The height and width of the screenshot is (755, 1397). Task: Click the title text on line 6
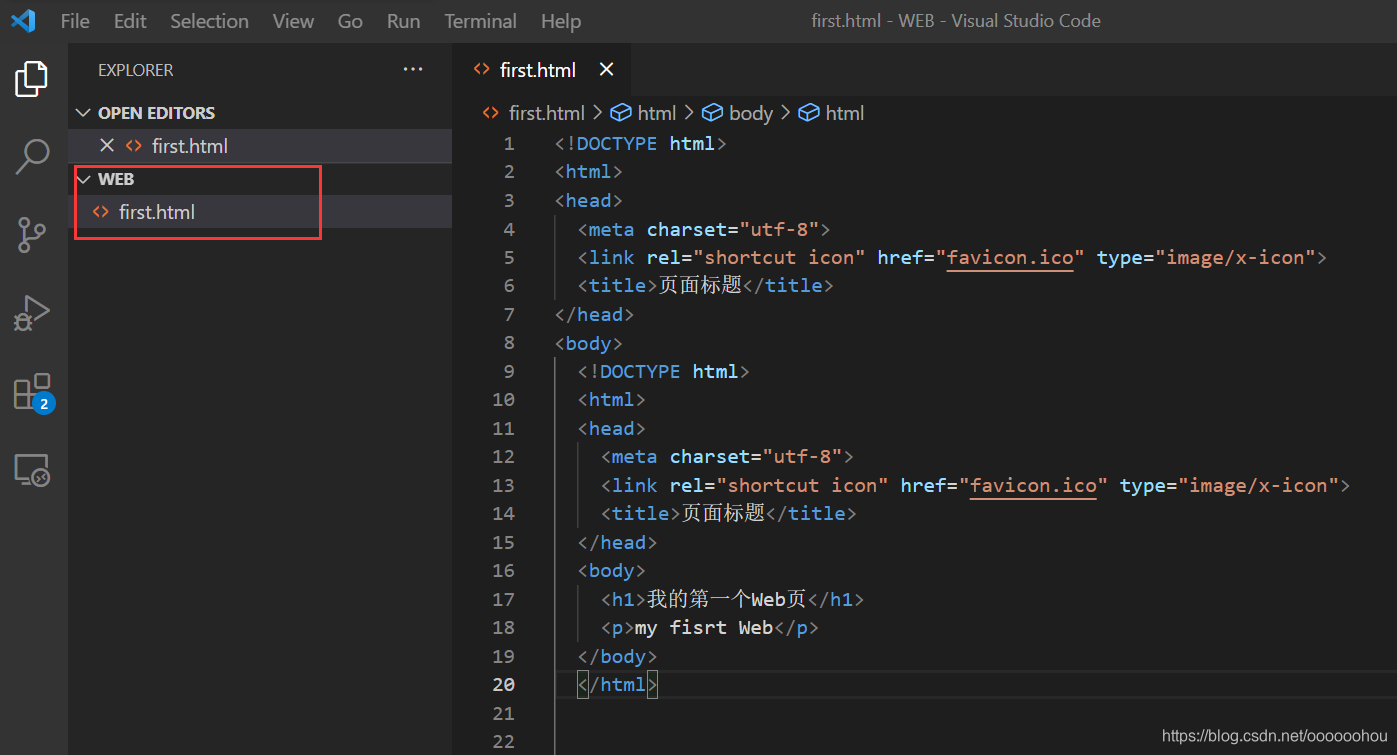(700, 286)
